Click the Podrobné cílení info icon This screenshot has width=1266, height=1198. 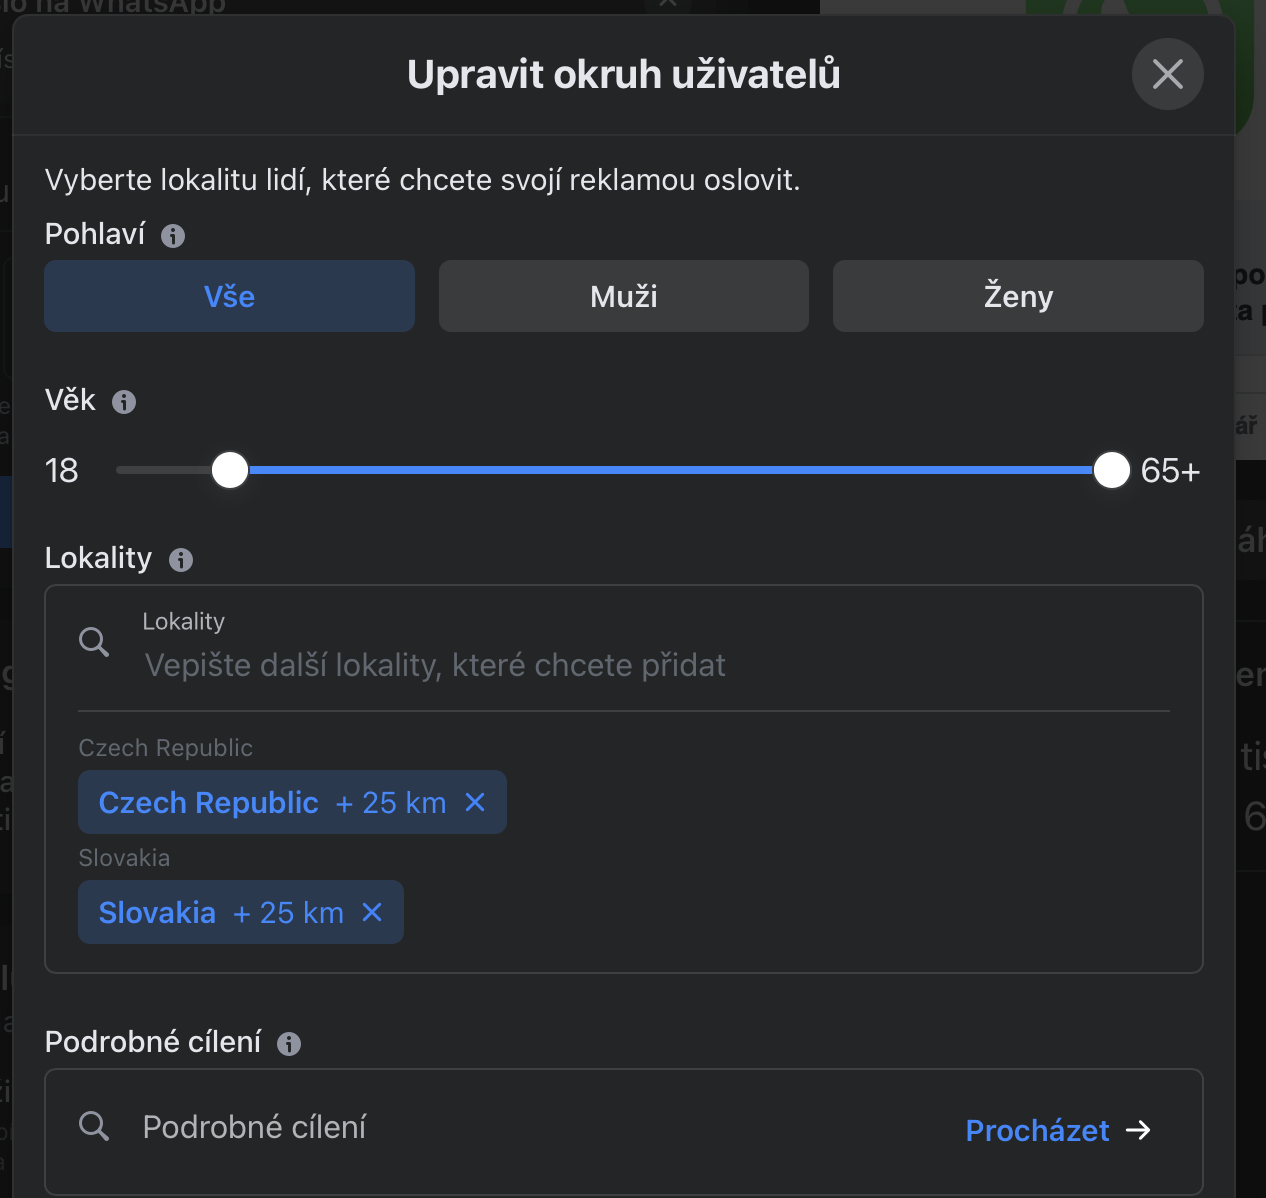click(x=289, y=1044)
